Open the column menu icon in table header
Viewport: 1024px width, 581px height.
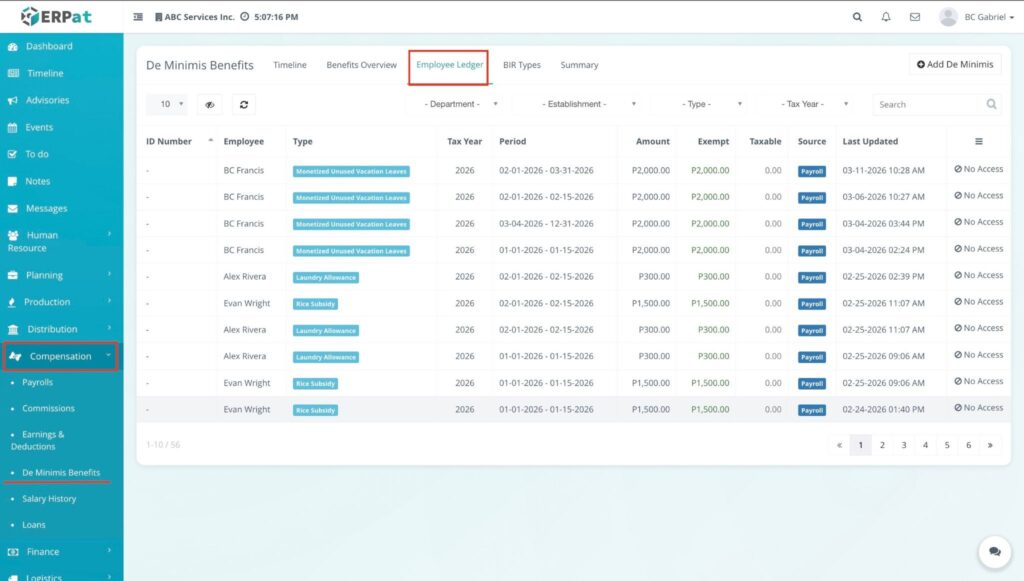(x=978, y=142)
